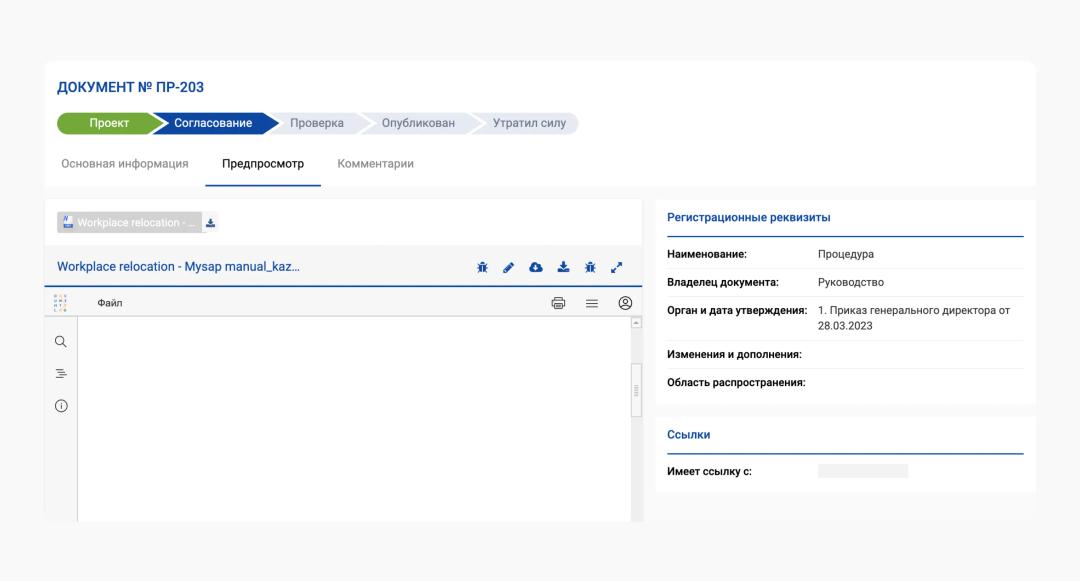Select the Согласование workflow stage

(213, 123)
